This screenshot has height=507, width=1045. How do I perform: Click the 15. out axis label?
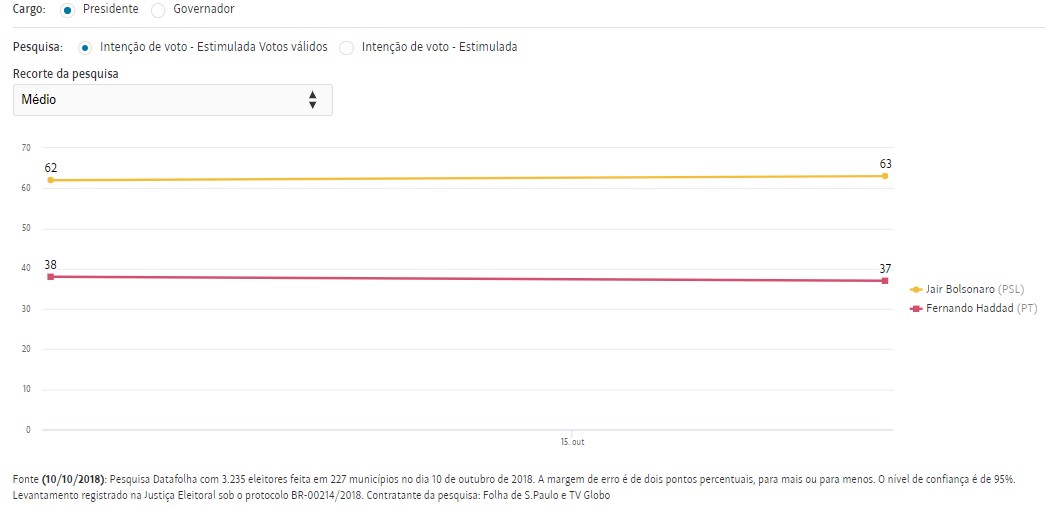[572, 441]
